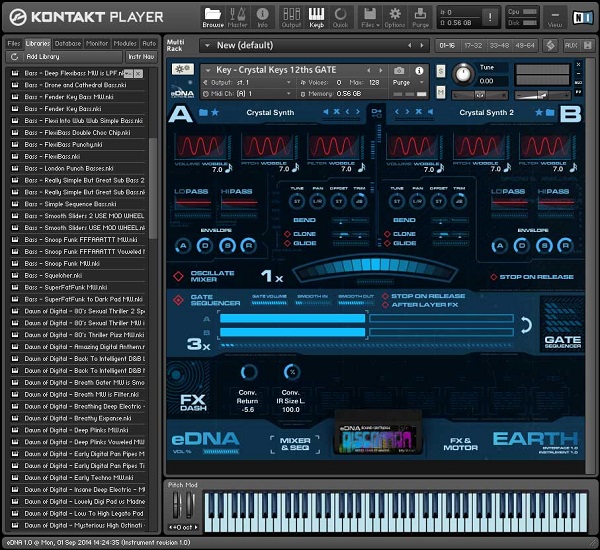This screenshot has height=550, width=600.
Task: Click the link layers icon between A and B
Action: tap(376, 113)
